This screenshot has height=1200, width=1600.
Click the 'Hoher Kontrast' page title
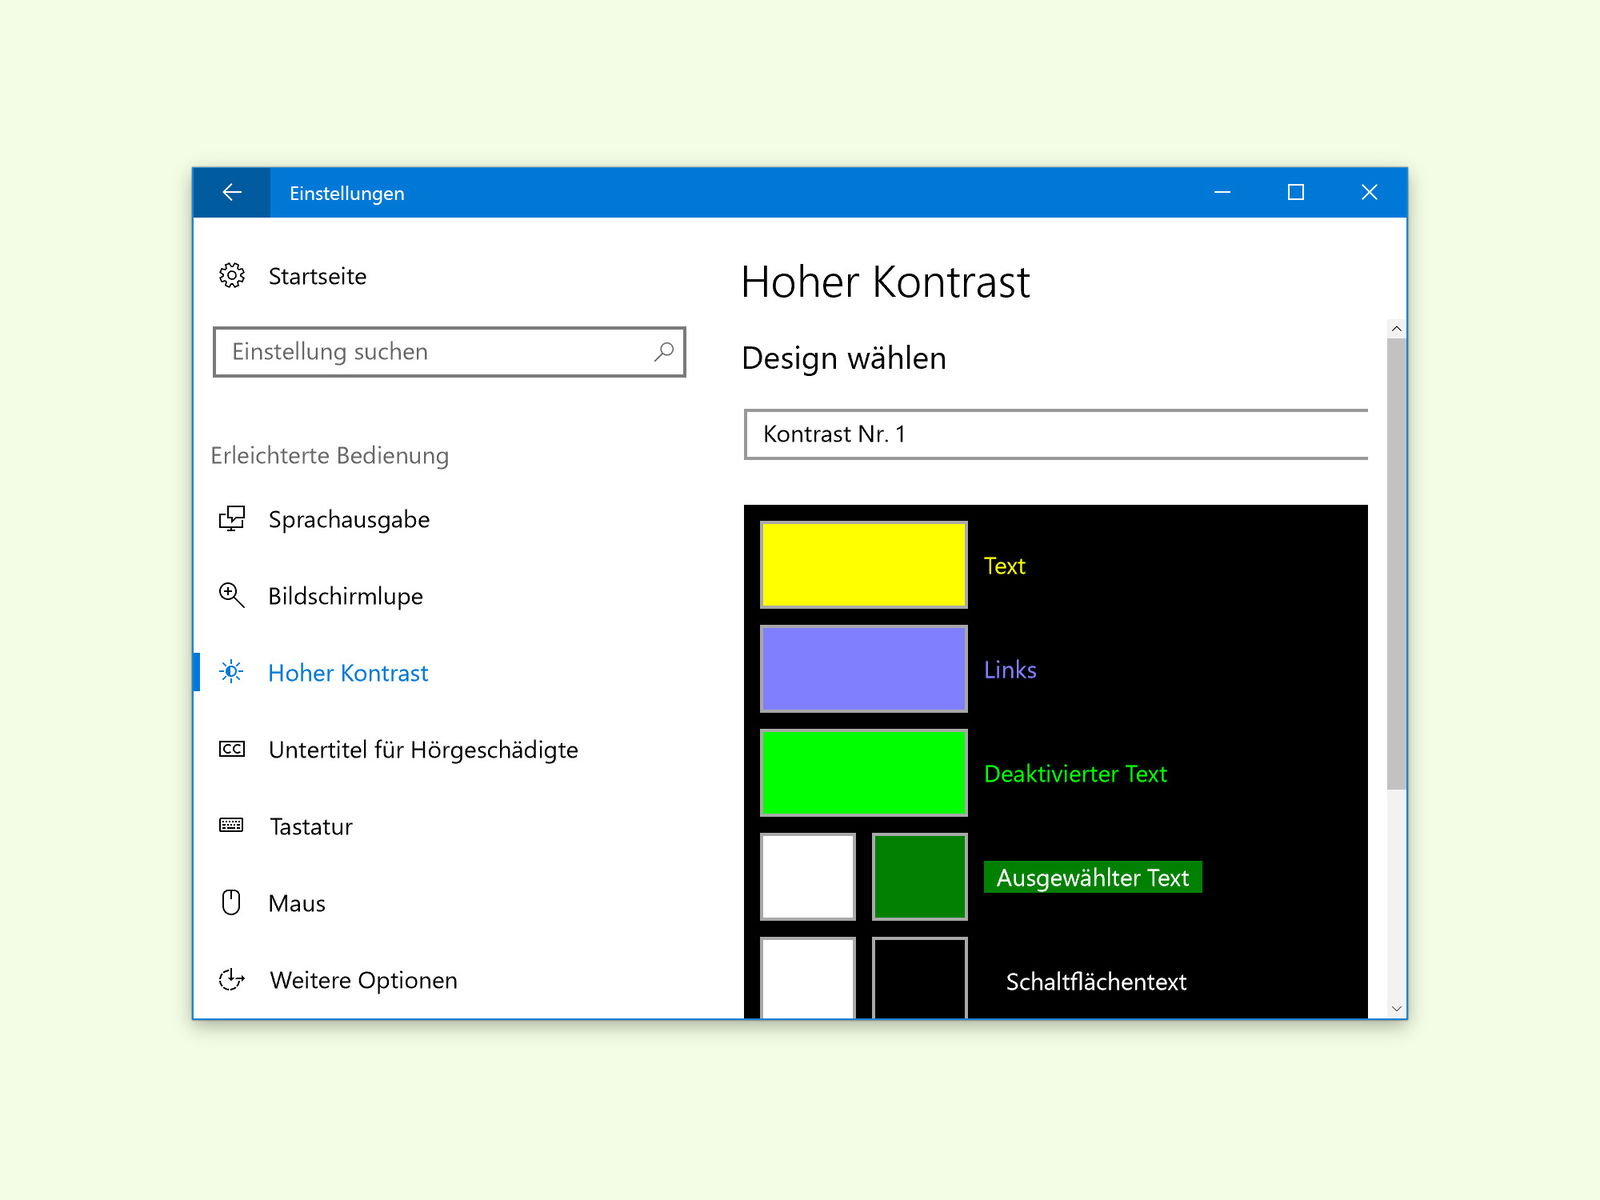pyautogui.click(x=886, y=282)
